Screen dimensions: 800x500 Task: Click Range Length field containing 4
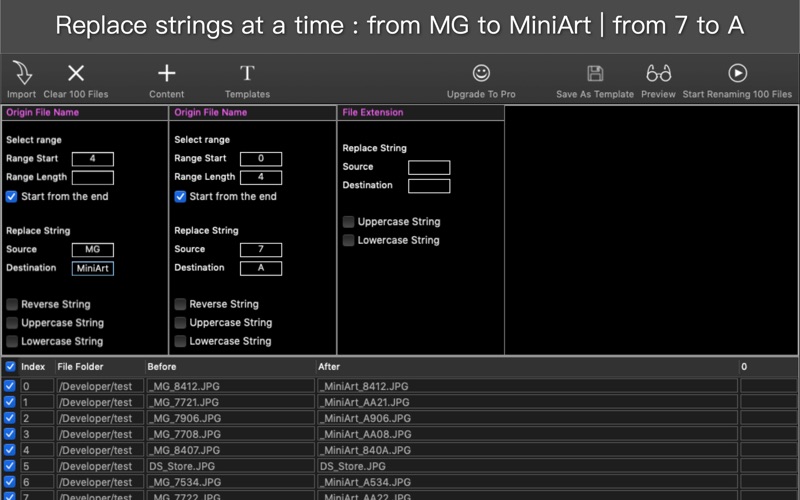261,177
